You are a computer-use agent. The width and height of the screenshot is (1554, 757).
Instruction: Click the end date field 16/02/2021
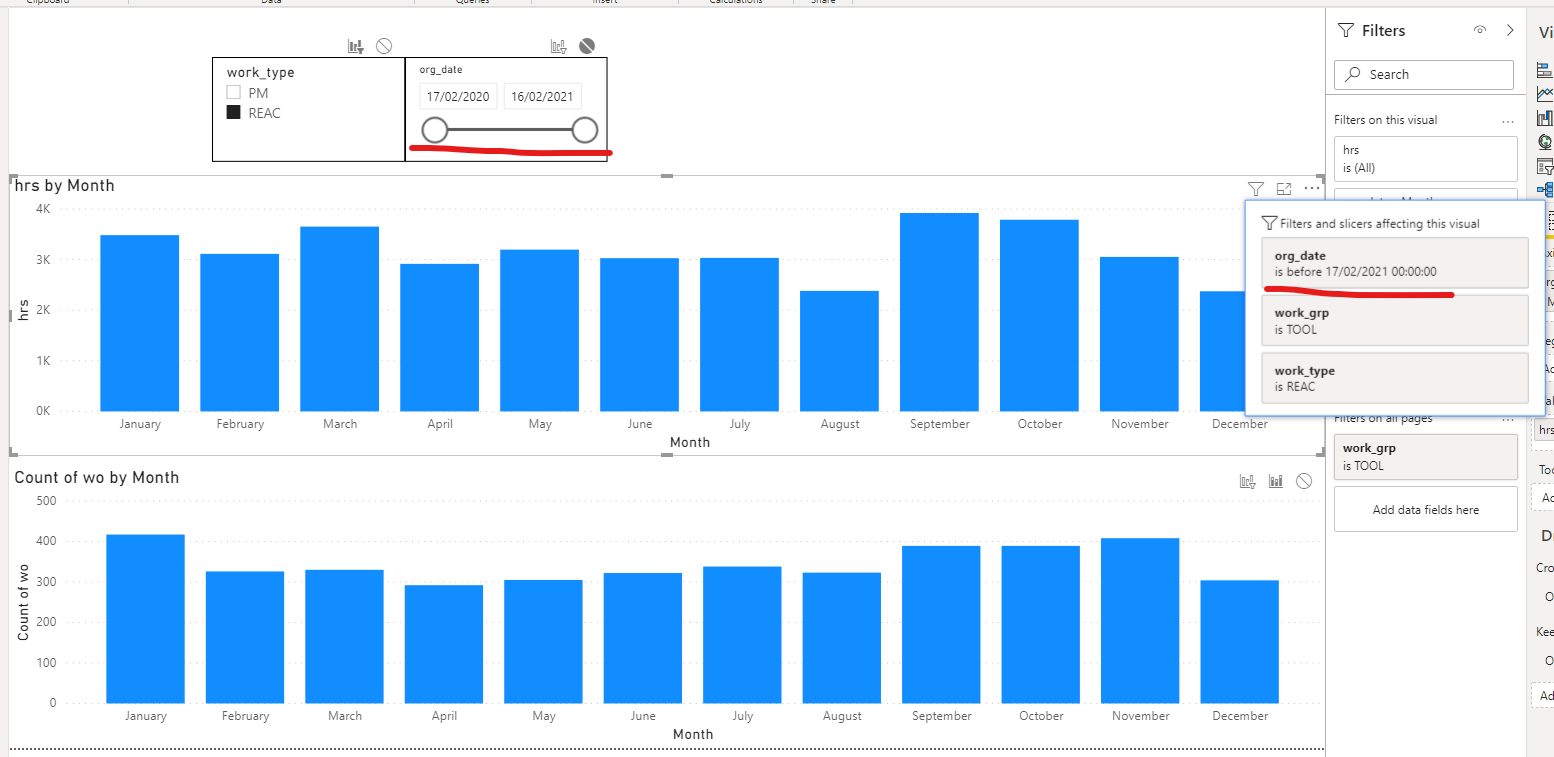542,97
